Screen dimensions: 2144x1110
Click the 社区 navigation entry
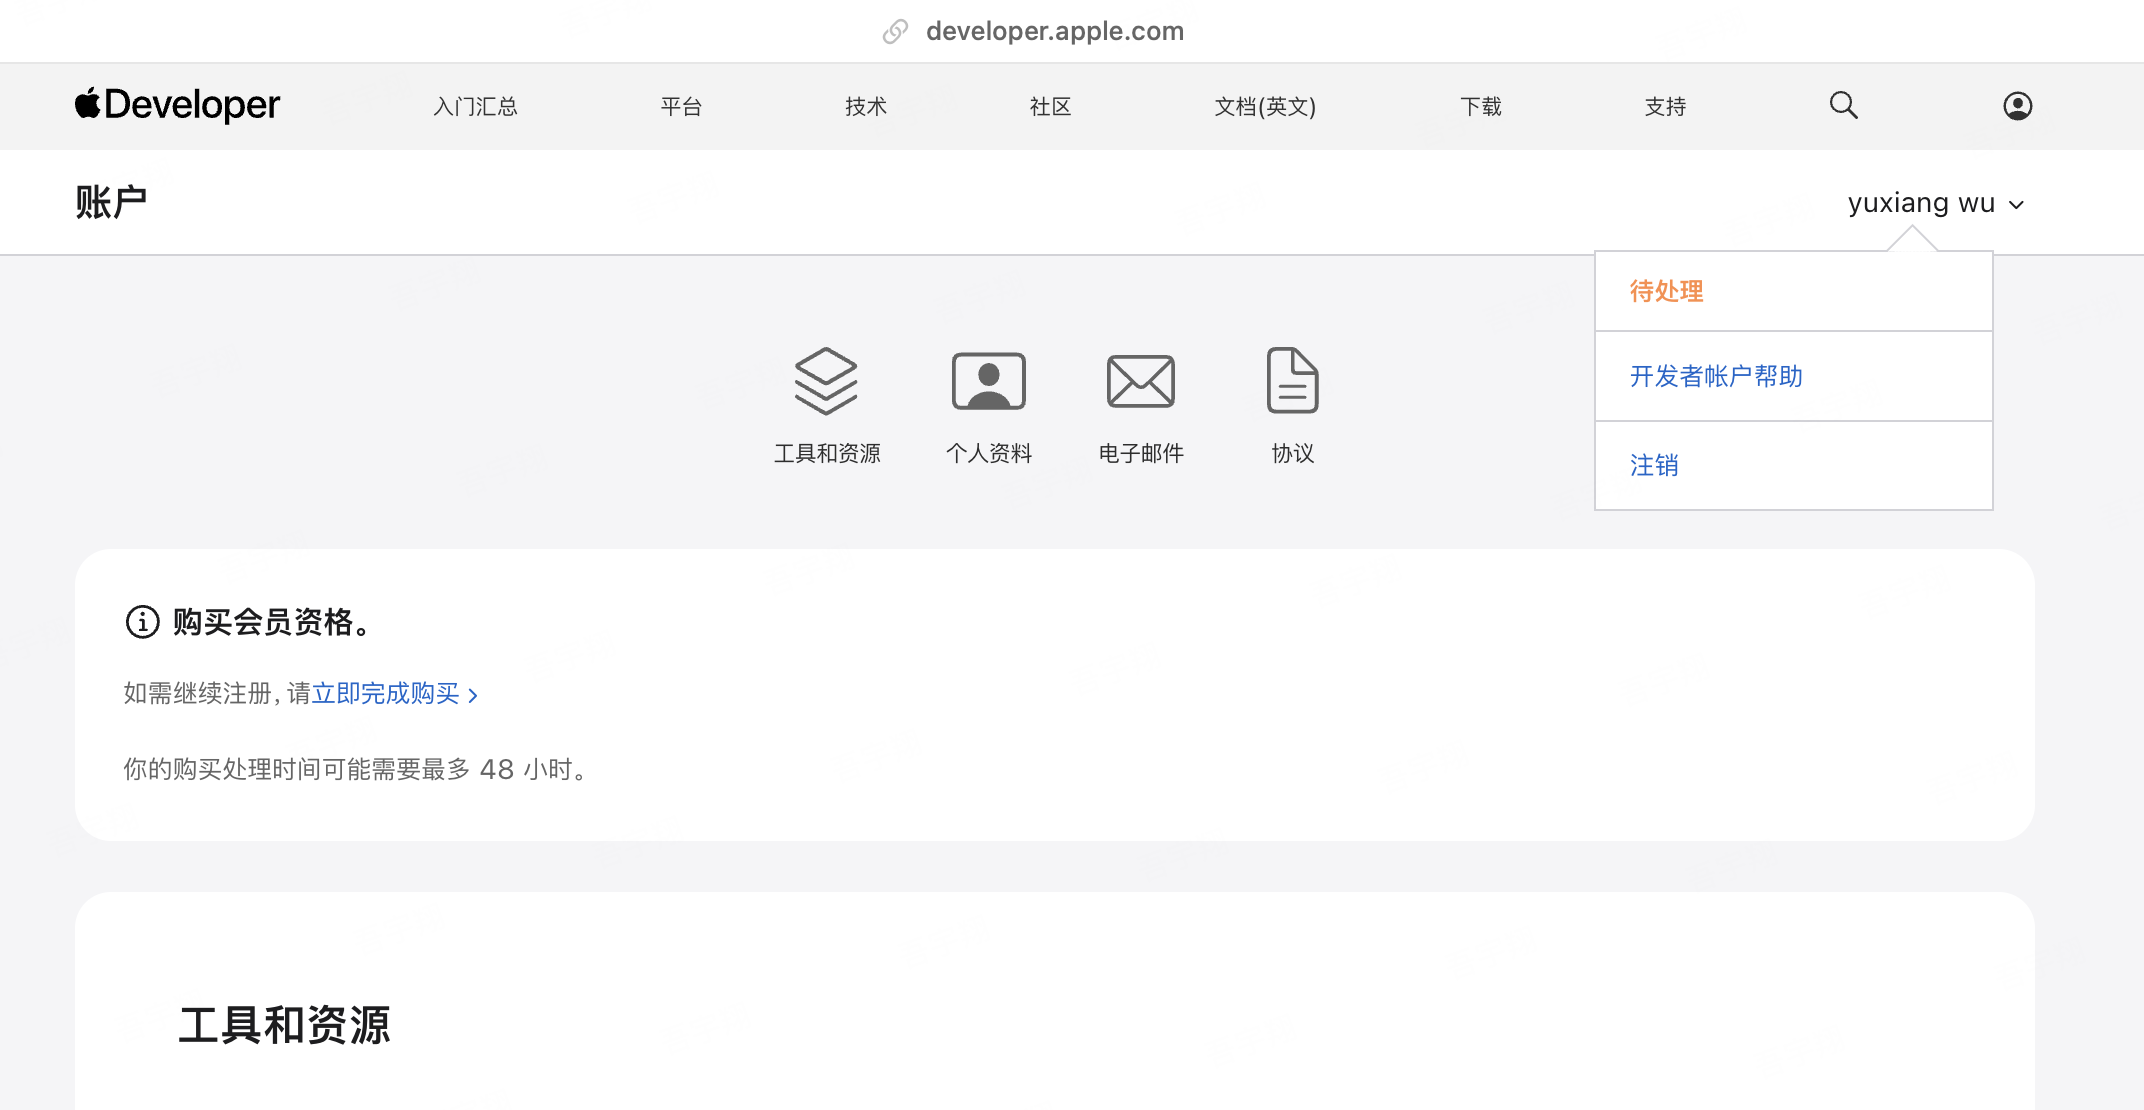pyautogui.click(x=1048, y=106)
